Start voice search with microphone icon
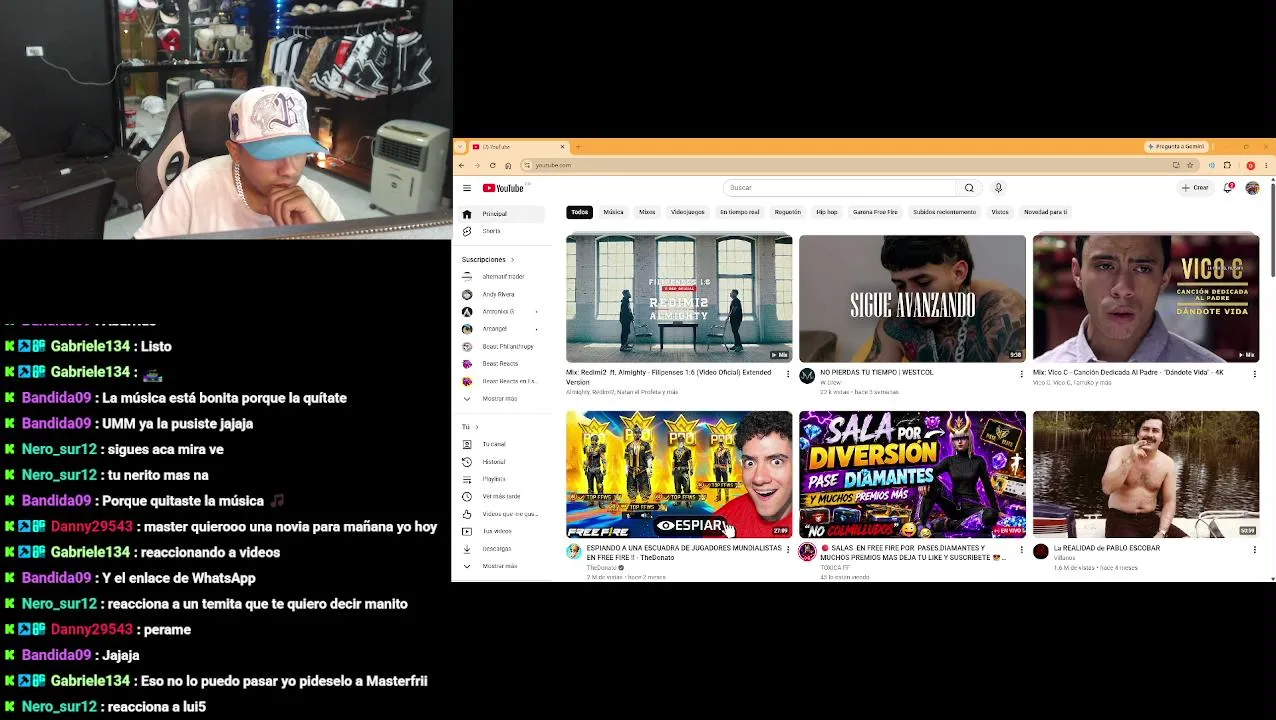 998,188
